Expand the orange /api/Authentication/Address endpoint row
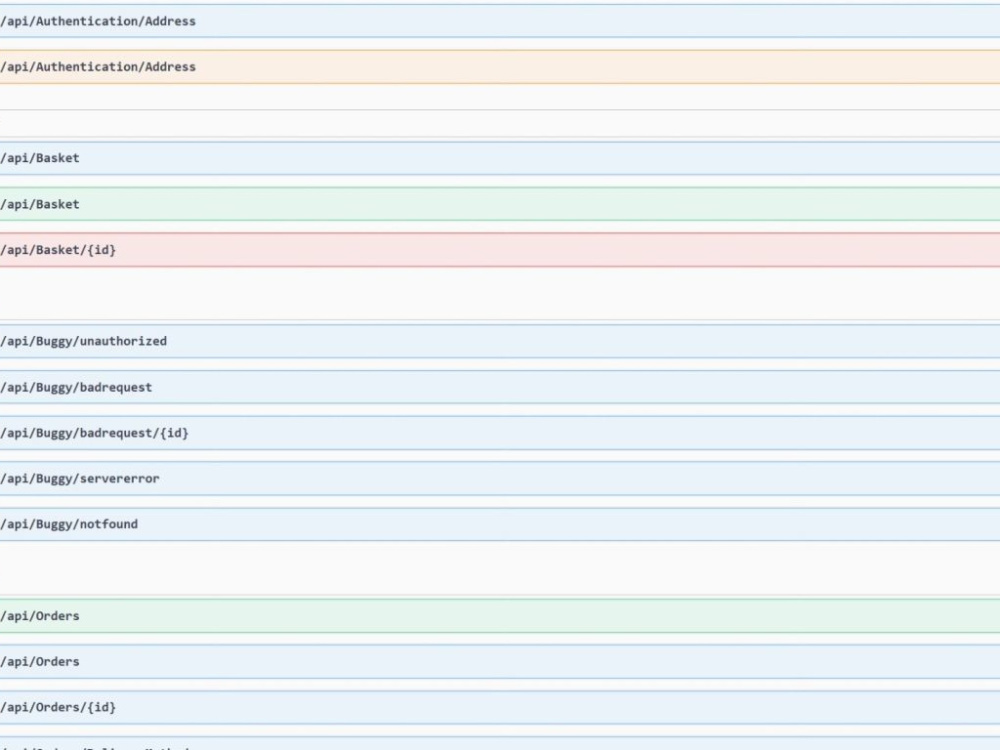The image size is (1000, 750). (500, 67)
